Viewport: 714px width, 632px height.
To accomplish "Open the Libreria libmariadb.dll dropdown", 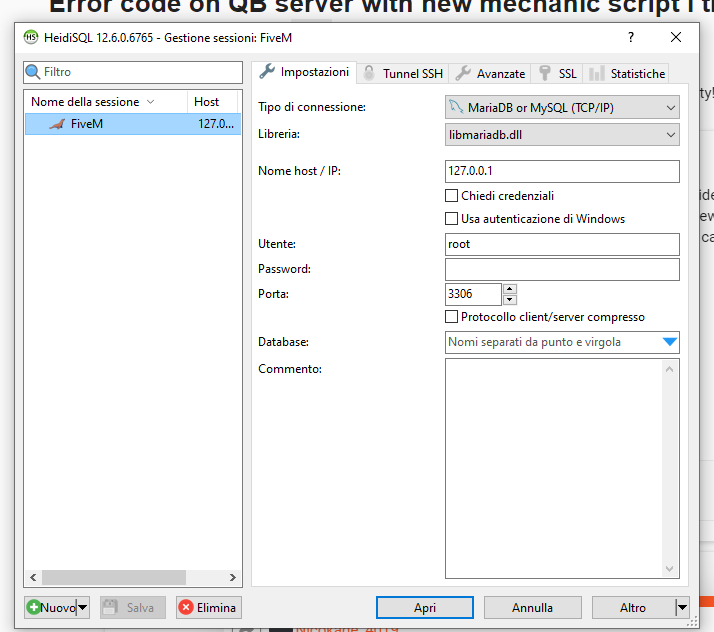I will tap(562, 135).
